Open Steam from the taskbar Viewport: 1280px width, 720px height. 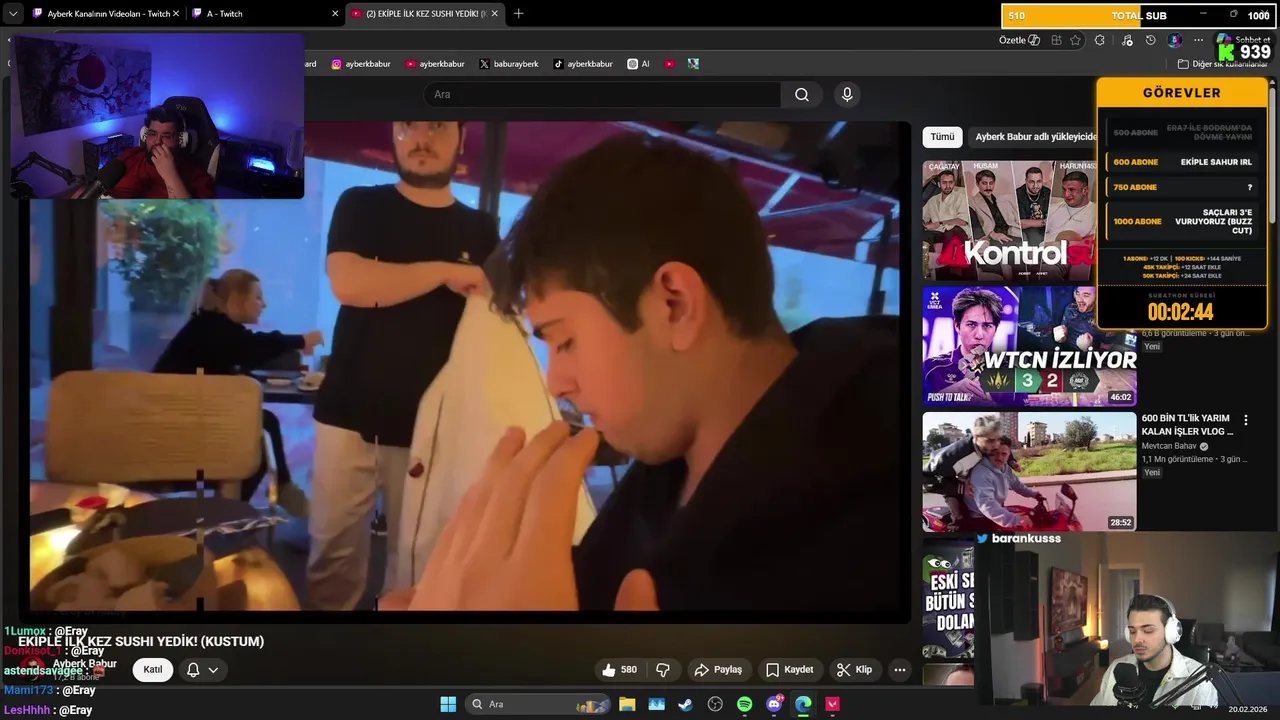(685, 704)
